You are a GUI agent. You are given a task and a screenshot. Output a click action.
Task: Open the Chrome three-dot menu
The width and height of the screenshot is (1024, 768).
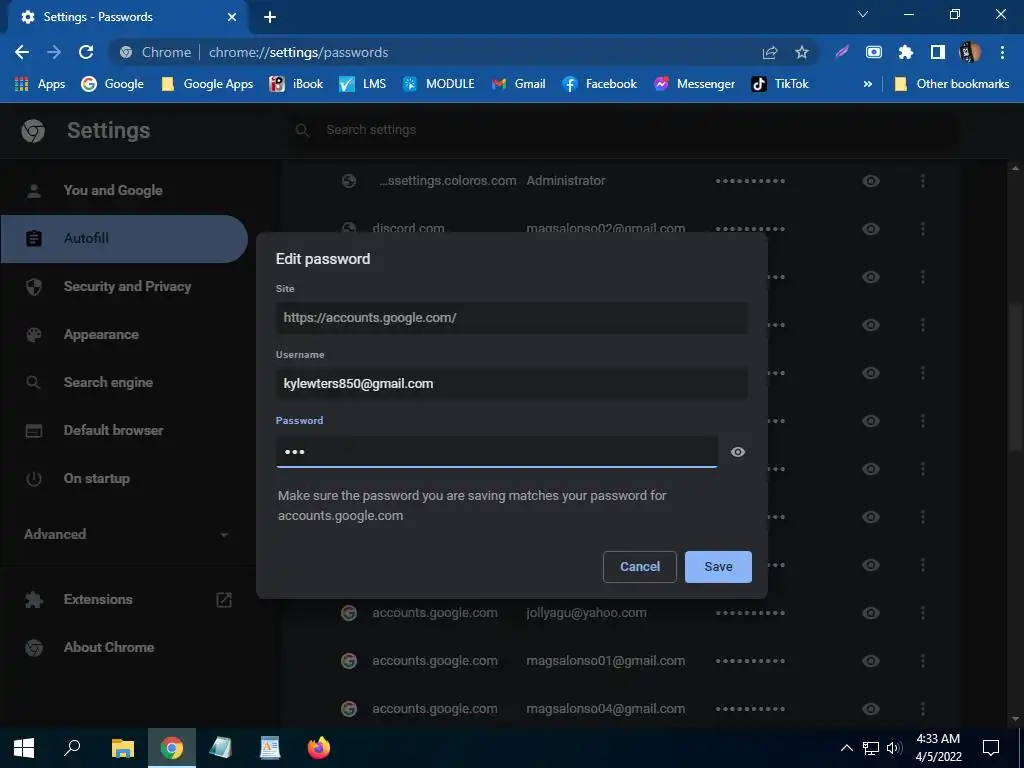pyautogui.click(x=1002, y=52)
